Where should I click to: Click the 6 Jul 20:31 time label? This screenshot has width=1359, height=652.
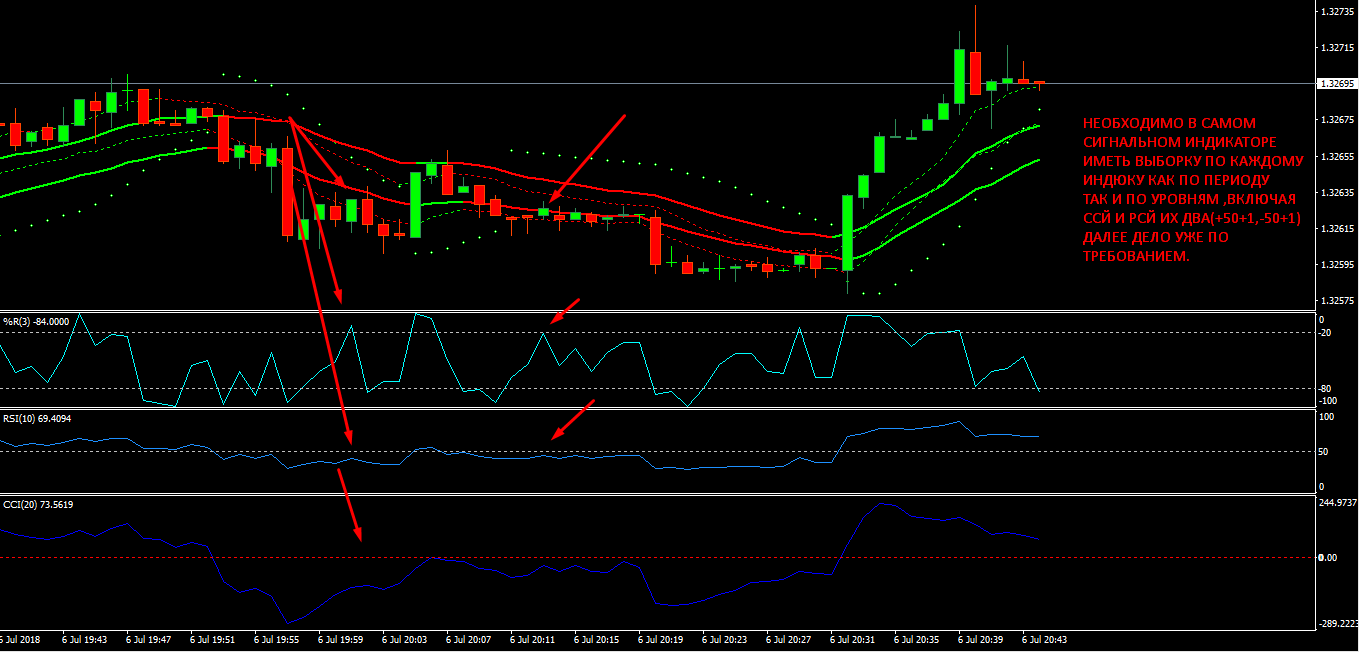coord(852,639)
